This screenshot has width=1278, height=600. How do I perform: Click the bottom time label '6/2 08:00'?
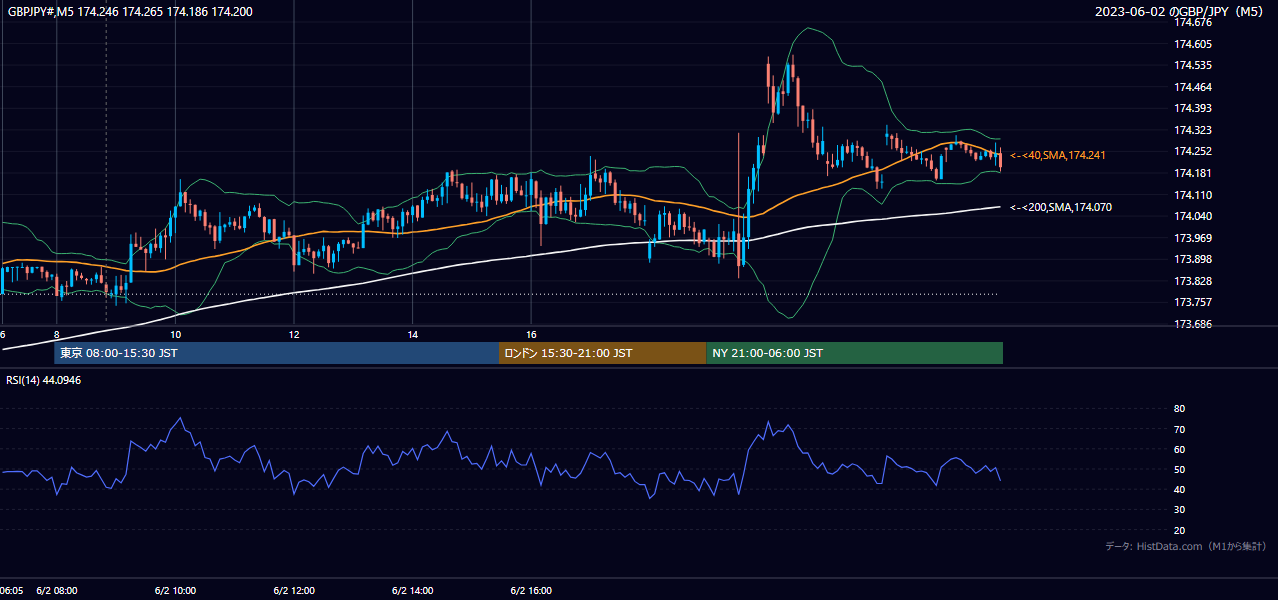point(57,591)
